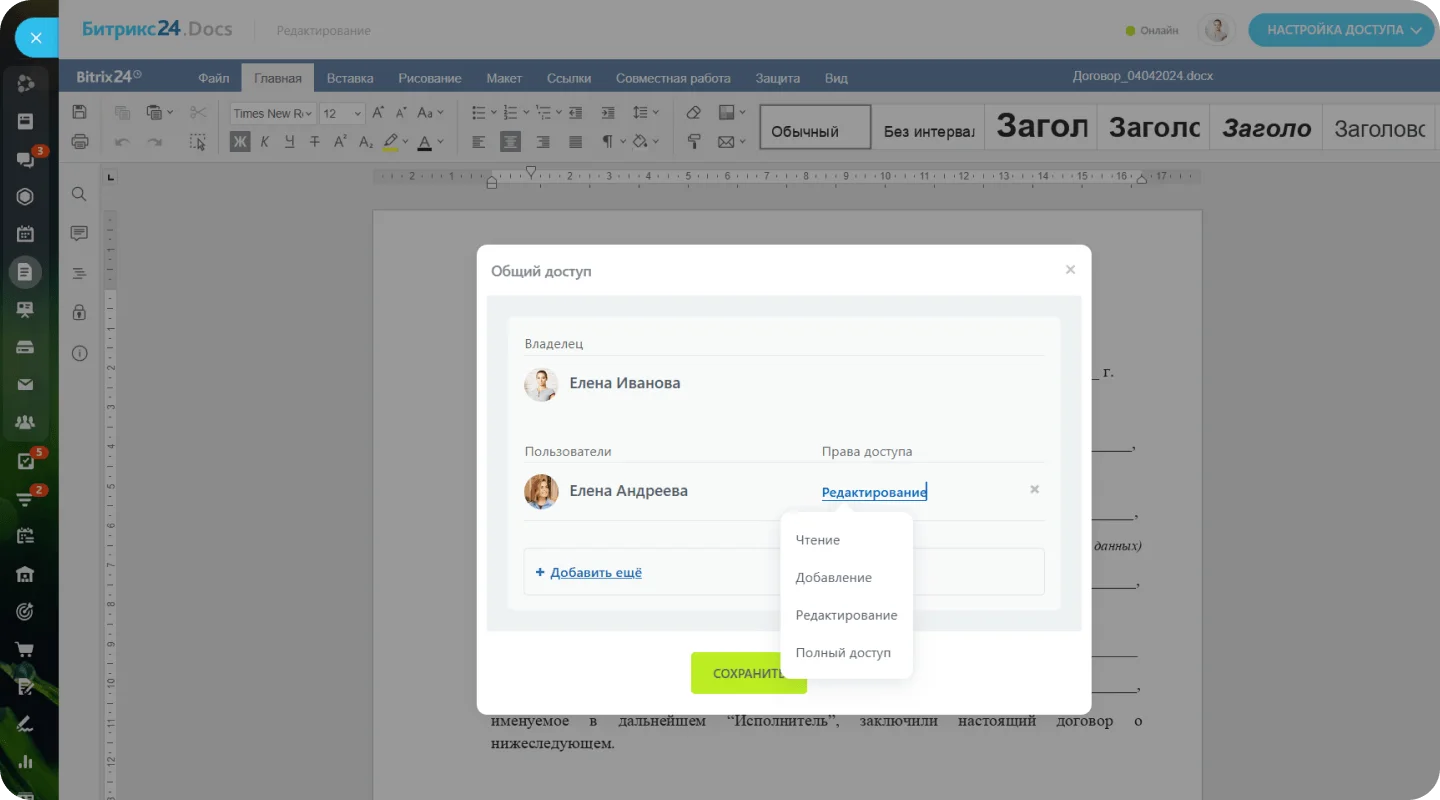This screenshot has width=1440, height=800.
Task: Click the increase font size icon
Action: coord(377,112)
